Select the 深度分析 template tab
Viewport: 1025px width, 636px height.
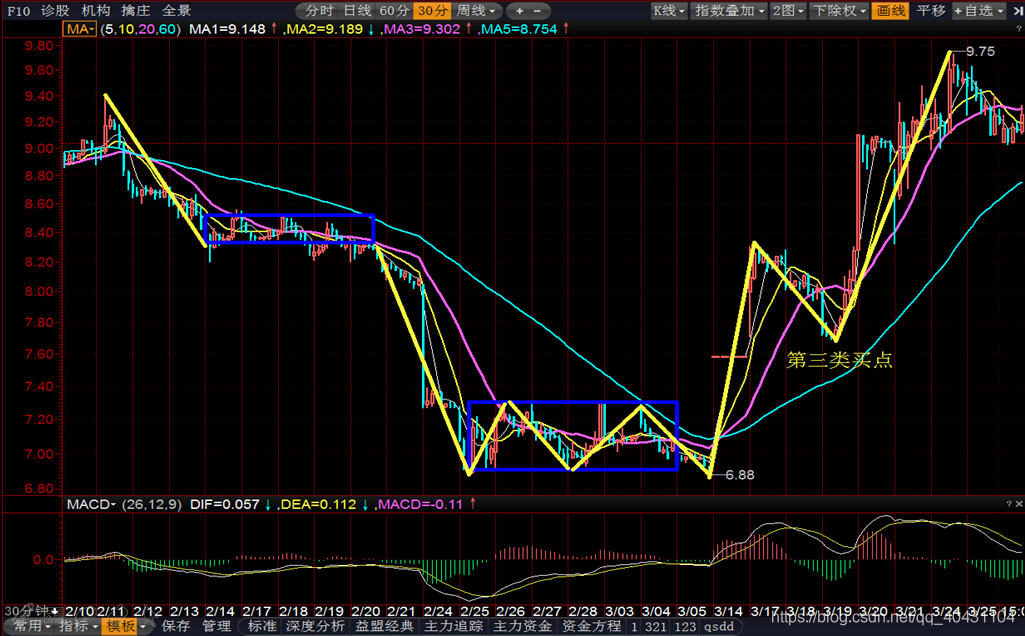click(315, 626)
